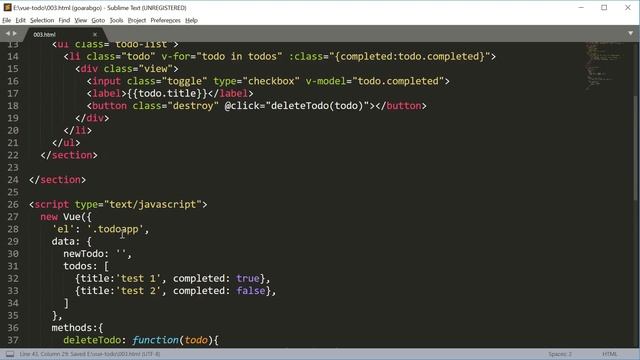Click 'deleteTodo(todo)' in line 18
Screen dimensions: 640x360
(x=317, y=106)
